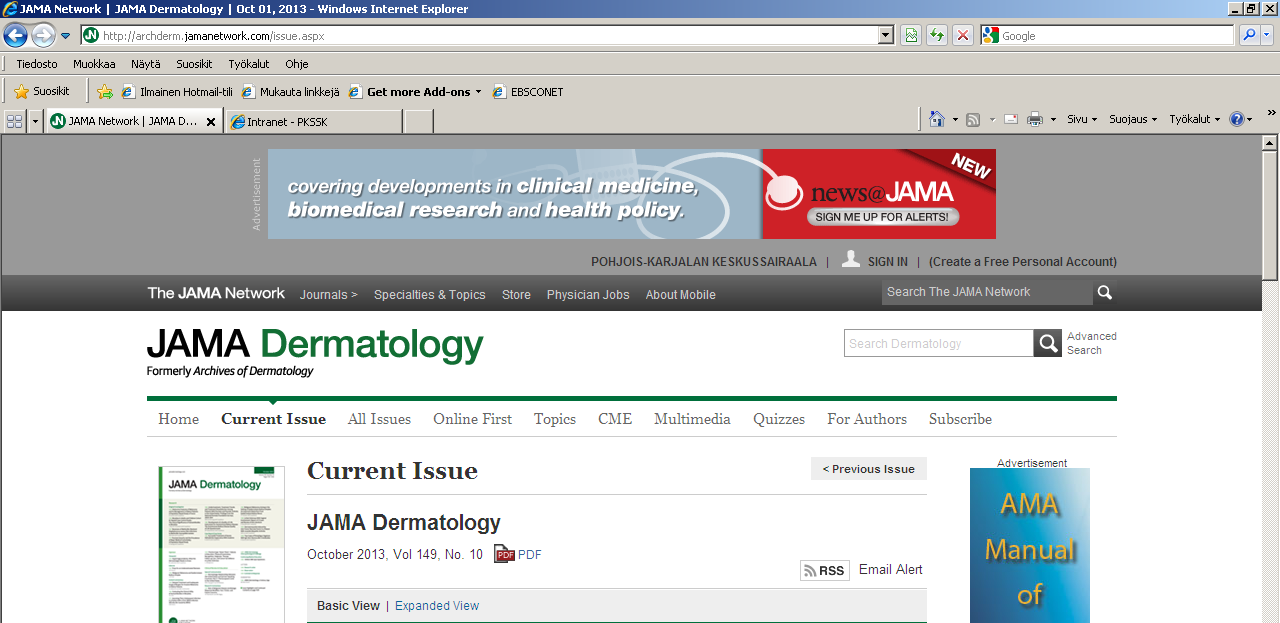
Task: Click the Email Alert link
Action: (x=891, y=570)
